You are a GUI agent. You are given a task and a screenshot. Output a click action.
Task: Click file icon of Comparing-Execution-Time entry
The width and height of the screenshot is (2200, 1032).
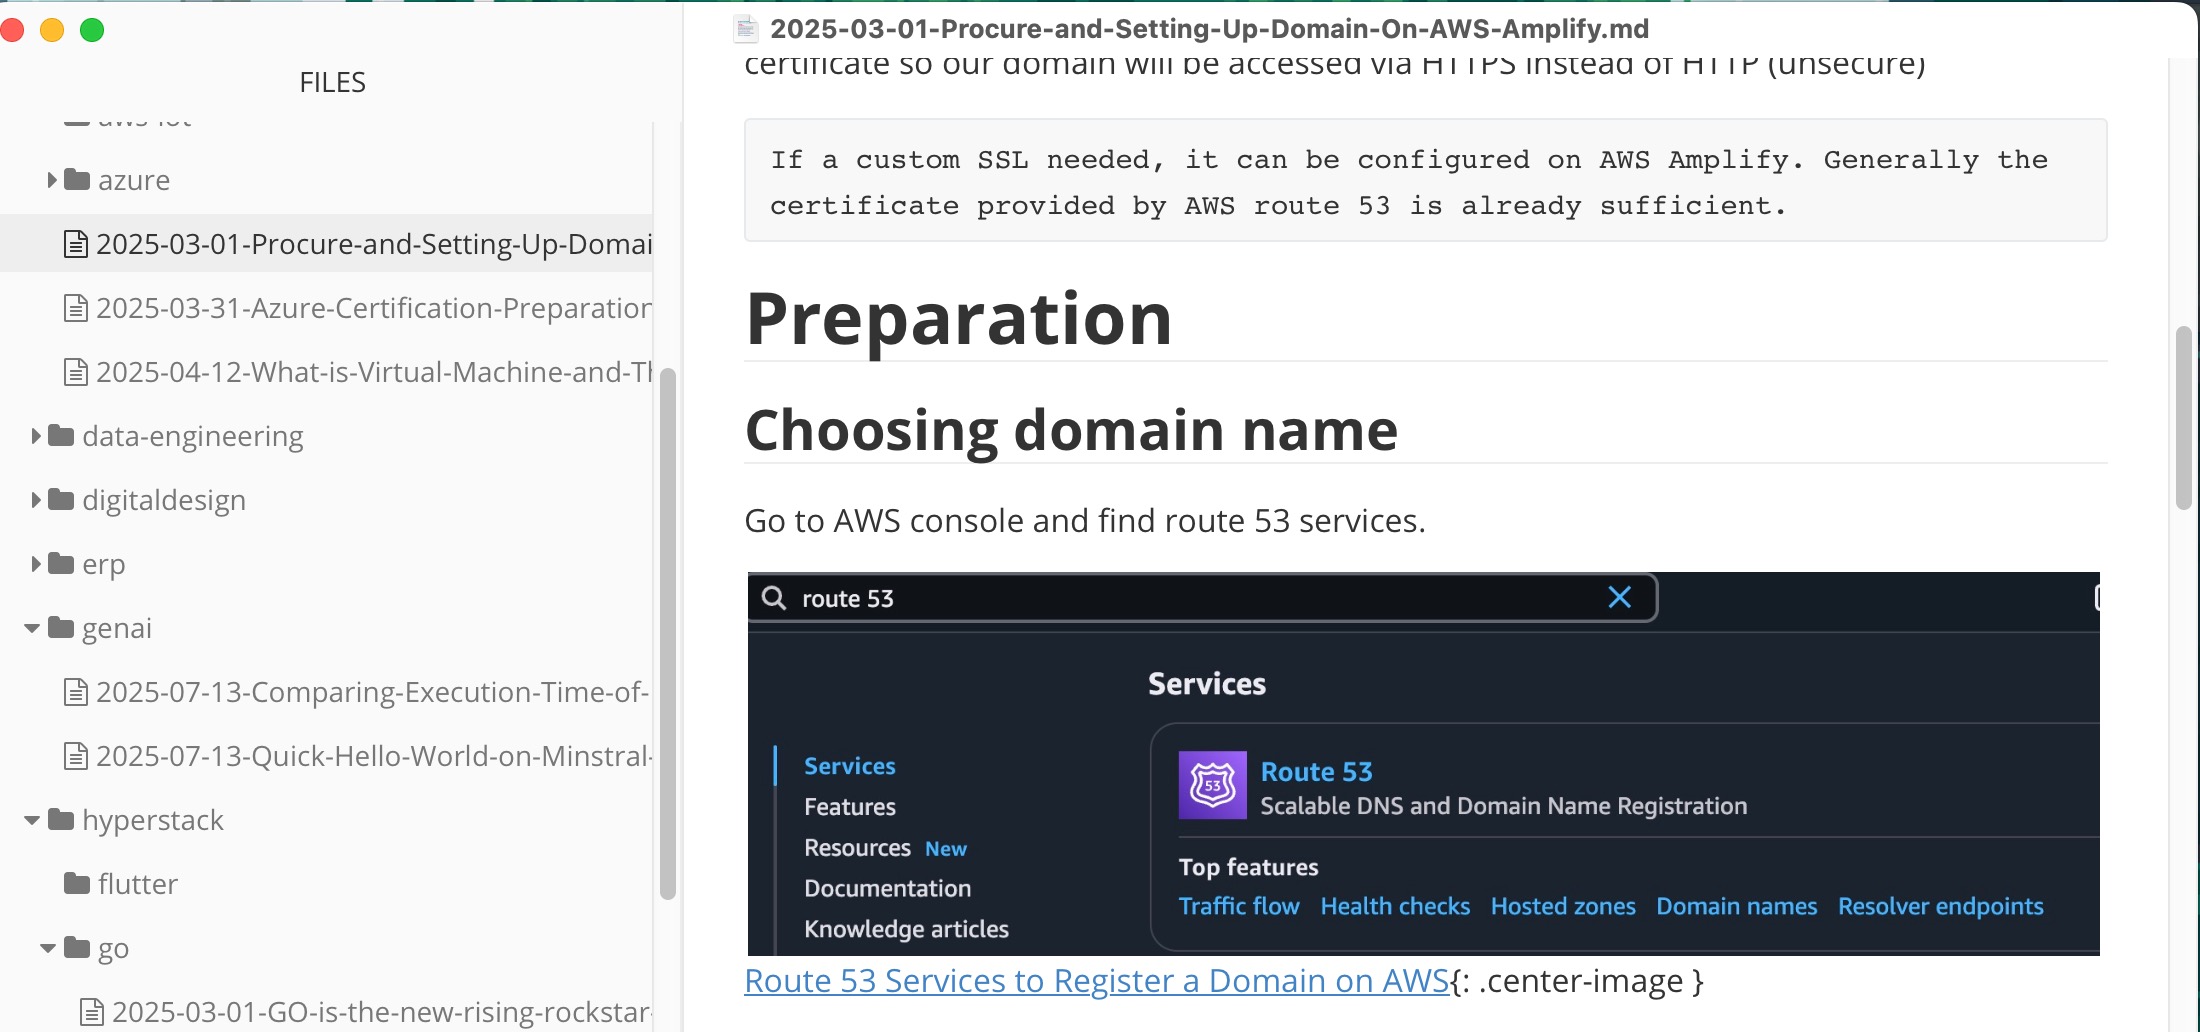(76, 692)
